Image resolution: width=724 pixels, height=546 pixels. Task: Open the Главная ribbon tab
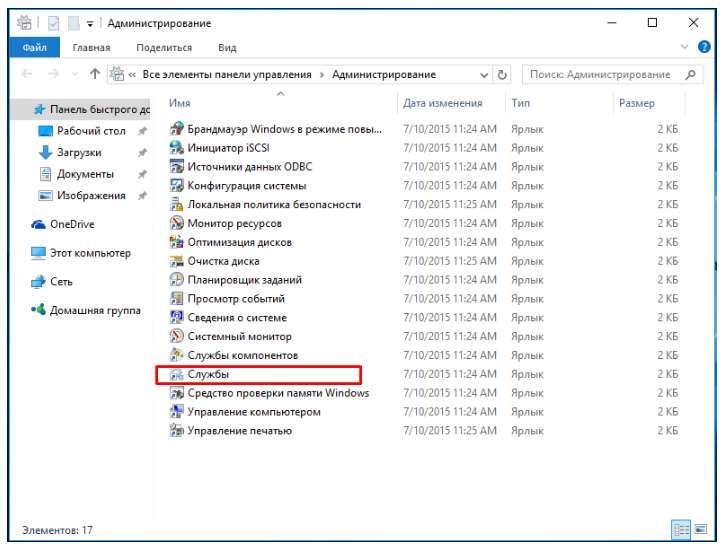coord(91,48)
